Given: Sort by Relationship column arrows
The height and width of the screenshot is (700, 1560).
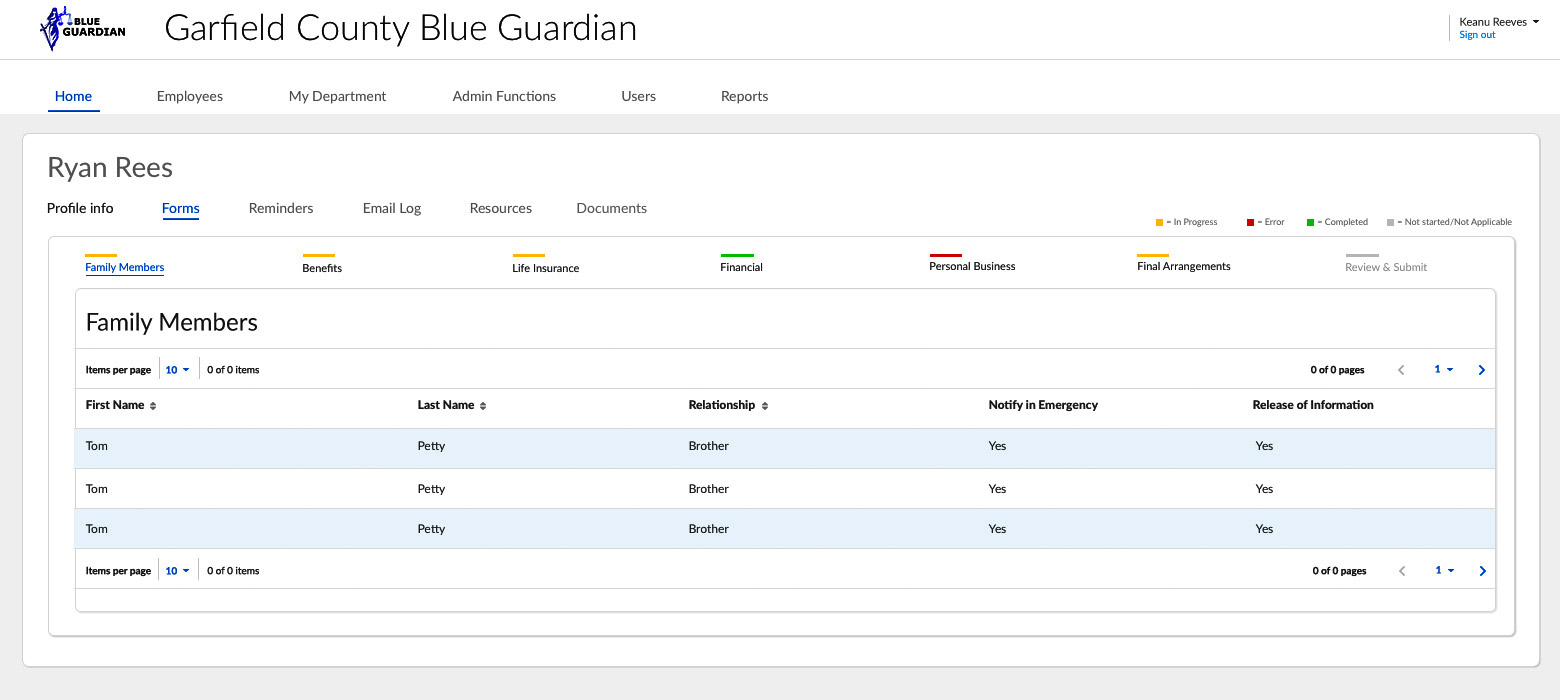Looking at the screenshot, I should coord(765,406).
